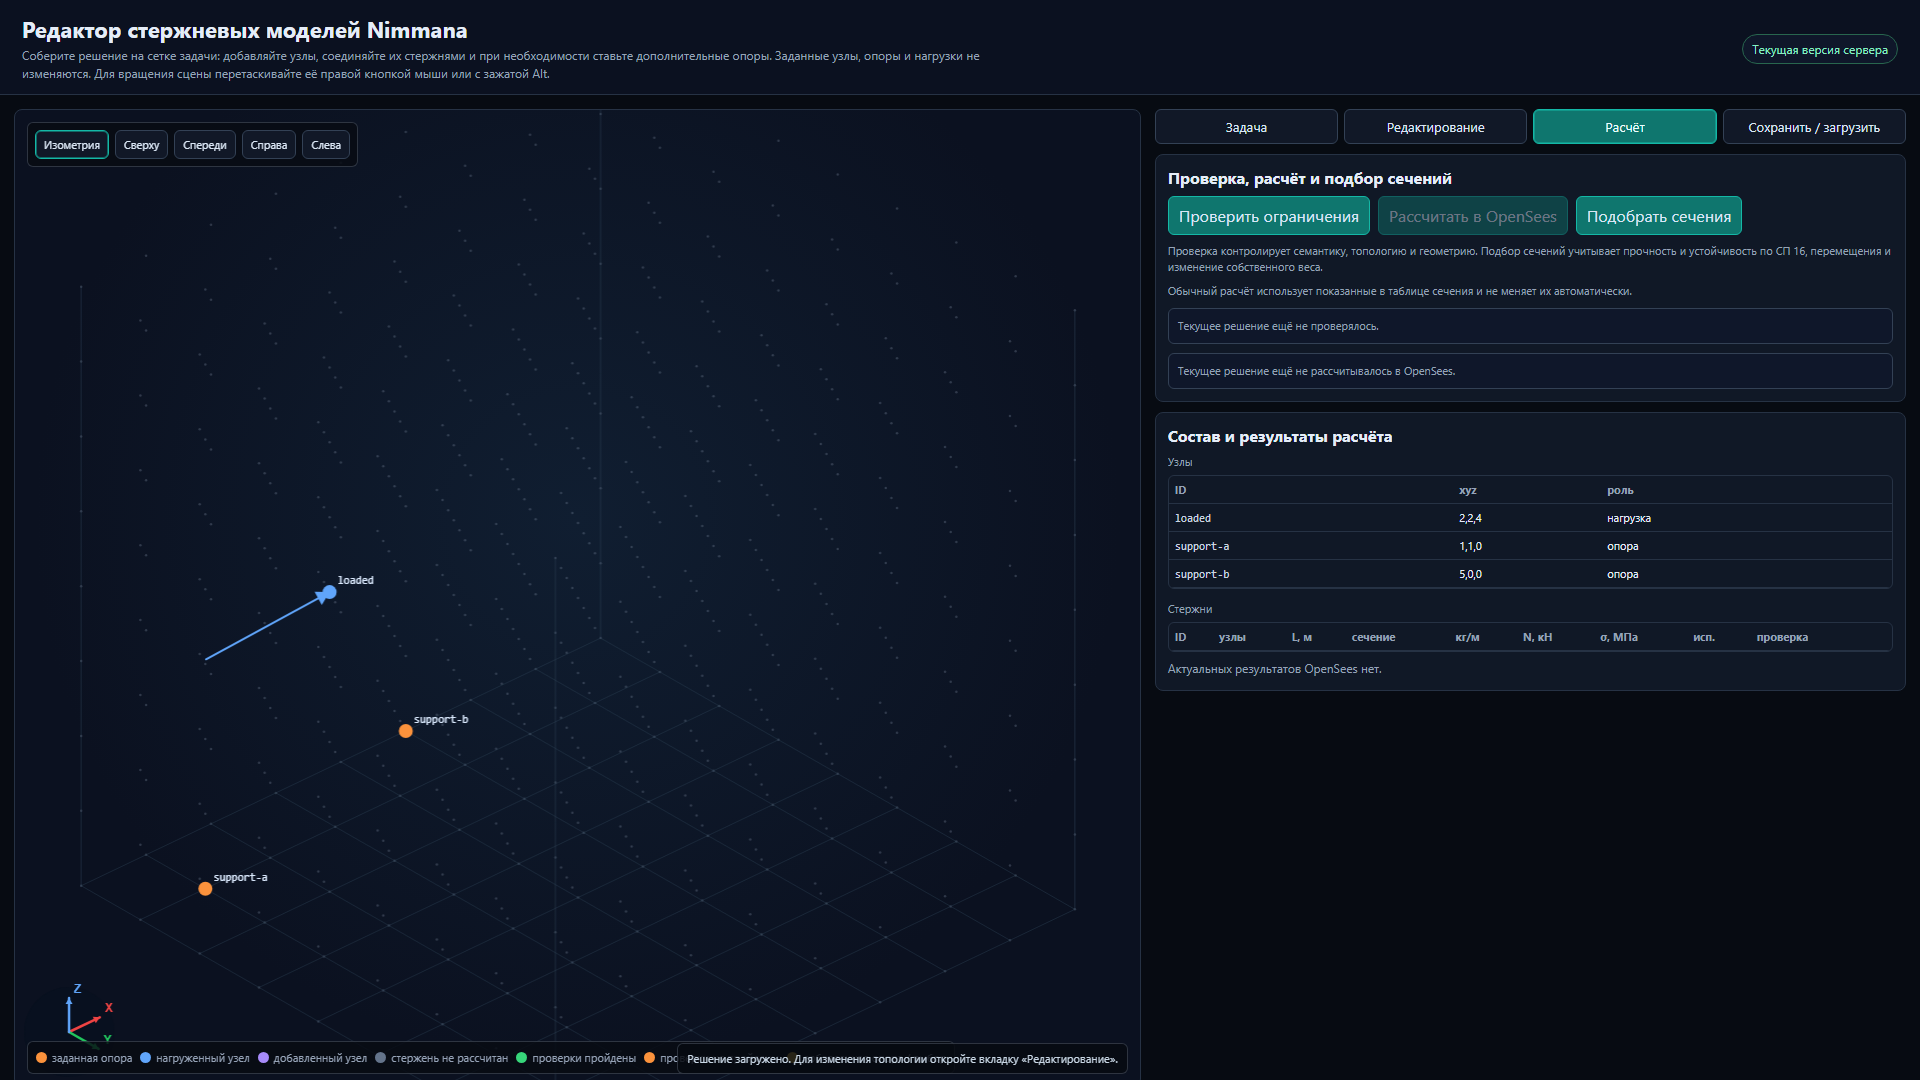Click the узлы column header in the Стержни table
This screenshot has width=1920, height=1080.
[1232, 637]
